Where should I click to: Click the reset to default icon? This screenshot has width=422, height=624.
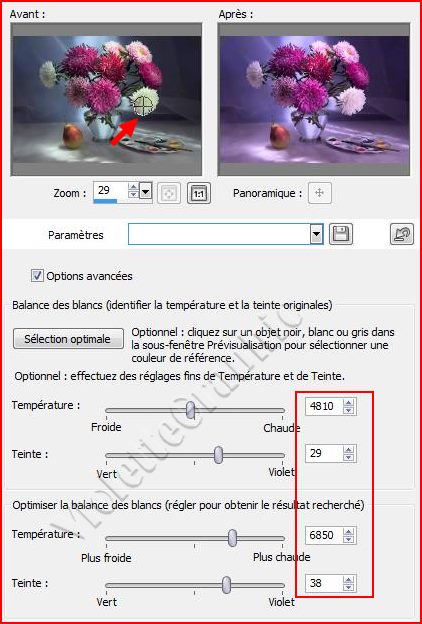401,234
